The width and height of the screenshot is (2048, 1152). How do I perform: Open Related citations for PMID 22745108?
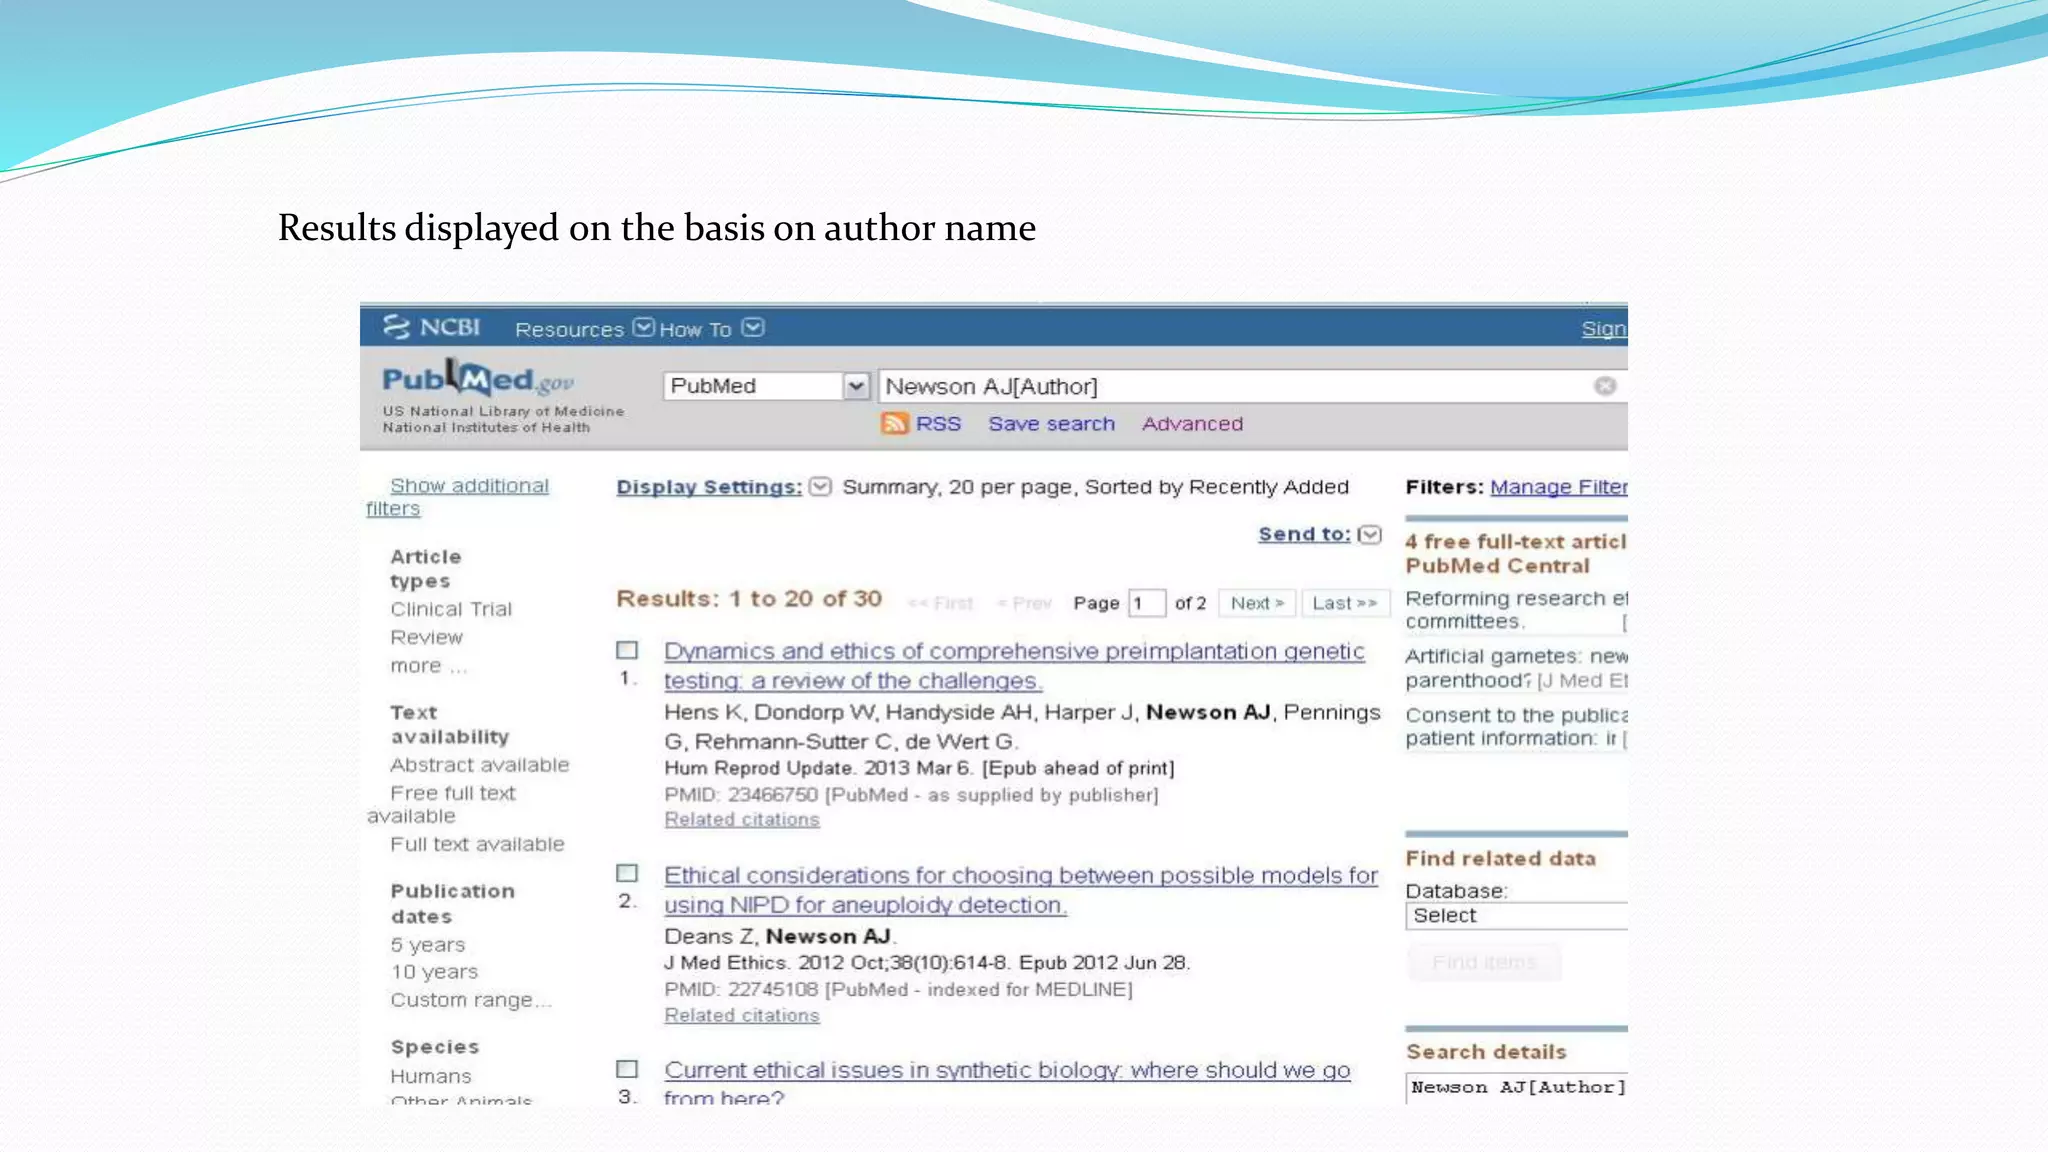click(x=741, y=1015)
